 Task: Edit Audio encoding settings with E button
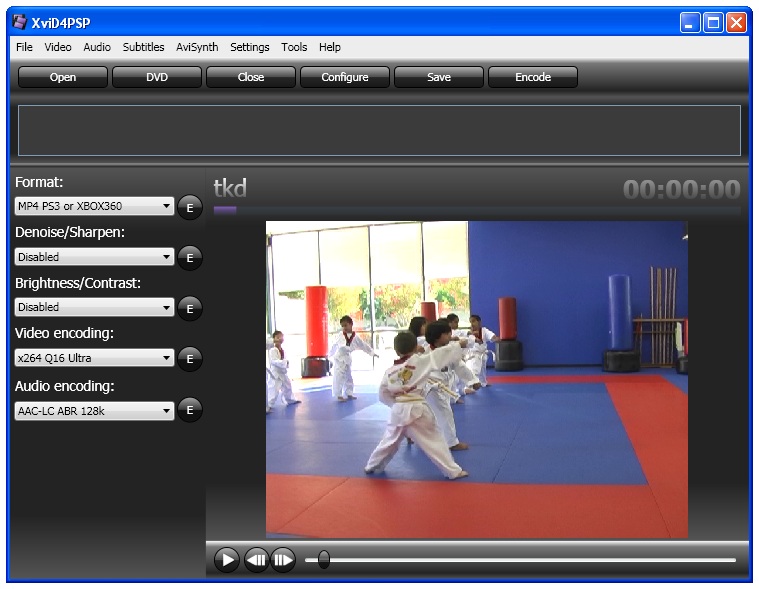(190, 410)
